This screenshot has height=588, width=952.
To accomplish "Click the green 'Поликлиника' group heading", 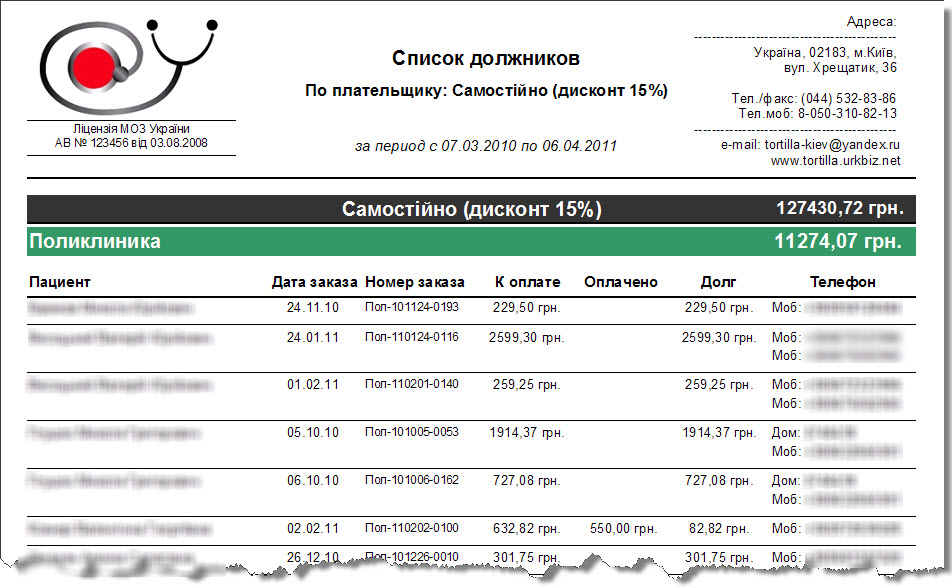I will (x=95, y=241).
